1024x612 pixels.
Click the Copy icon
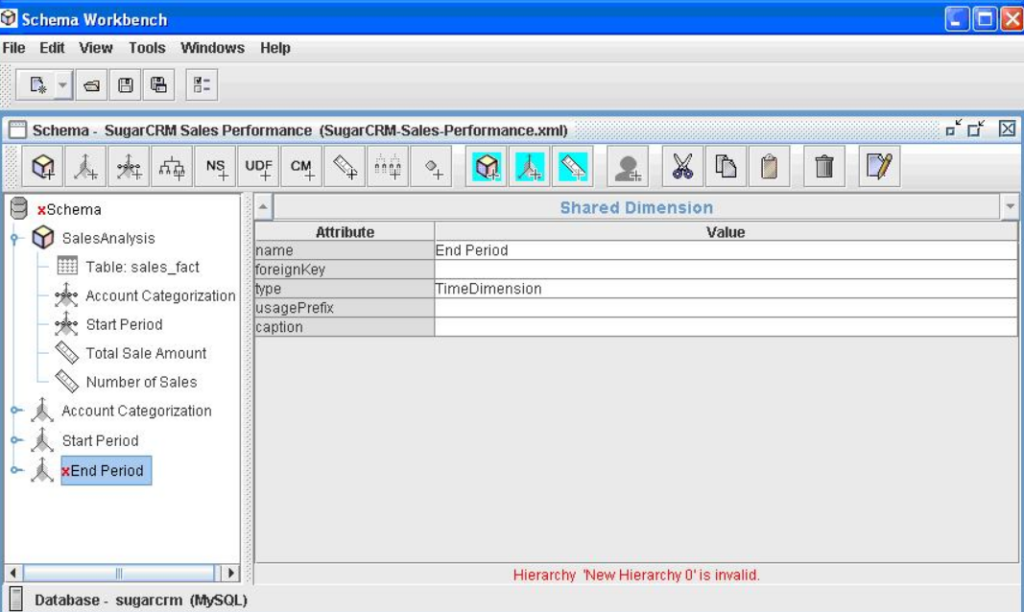tap(726, 167)
